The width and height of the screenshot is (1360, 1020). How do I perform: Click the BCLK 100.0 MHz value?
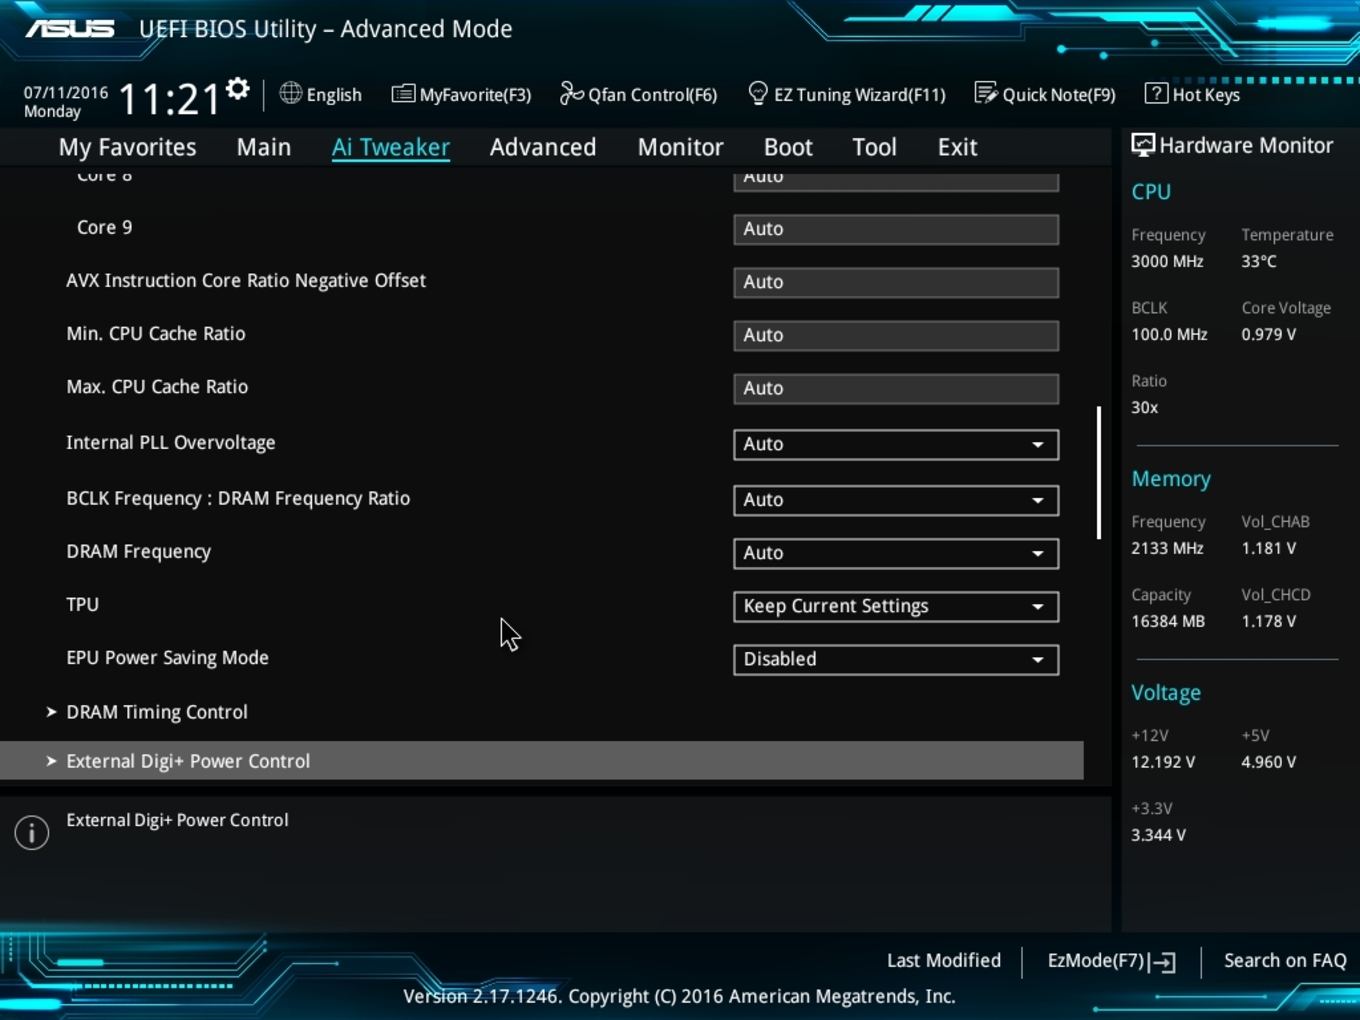[1169, 334]
